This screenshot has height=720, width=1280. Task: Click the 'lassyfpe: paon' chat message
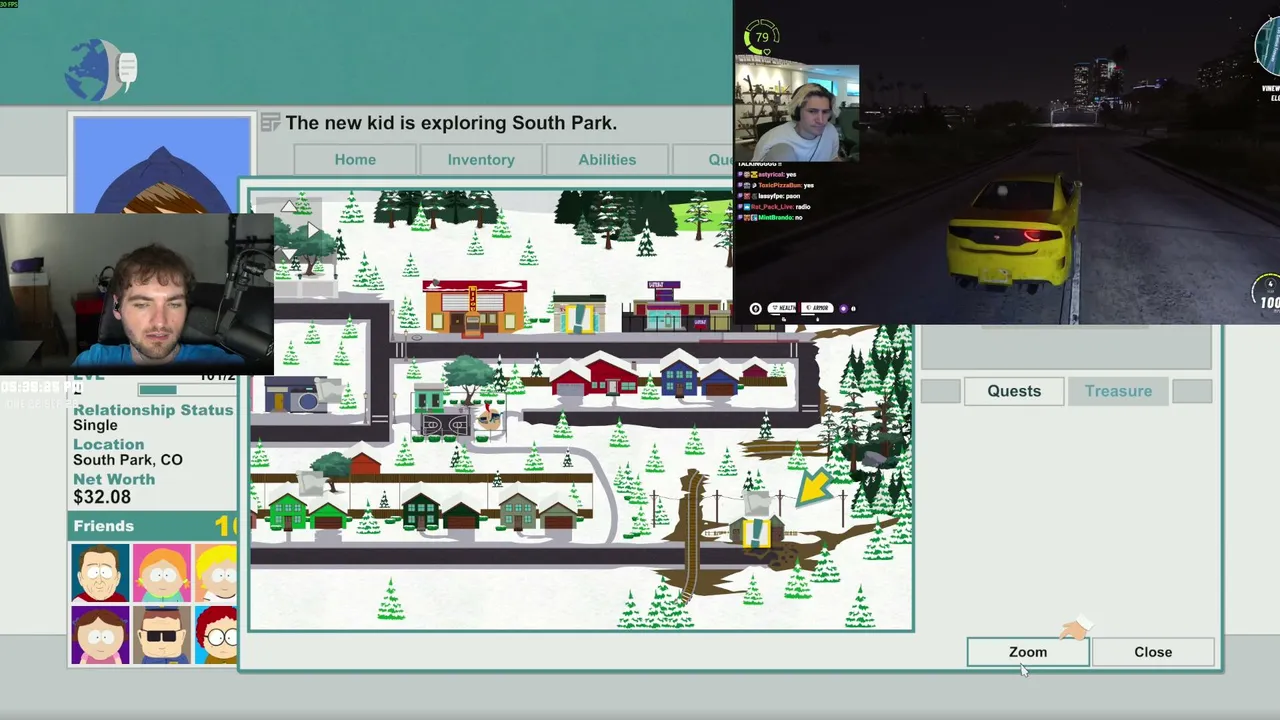pyautogui.click(x=771, y=196)
